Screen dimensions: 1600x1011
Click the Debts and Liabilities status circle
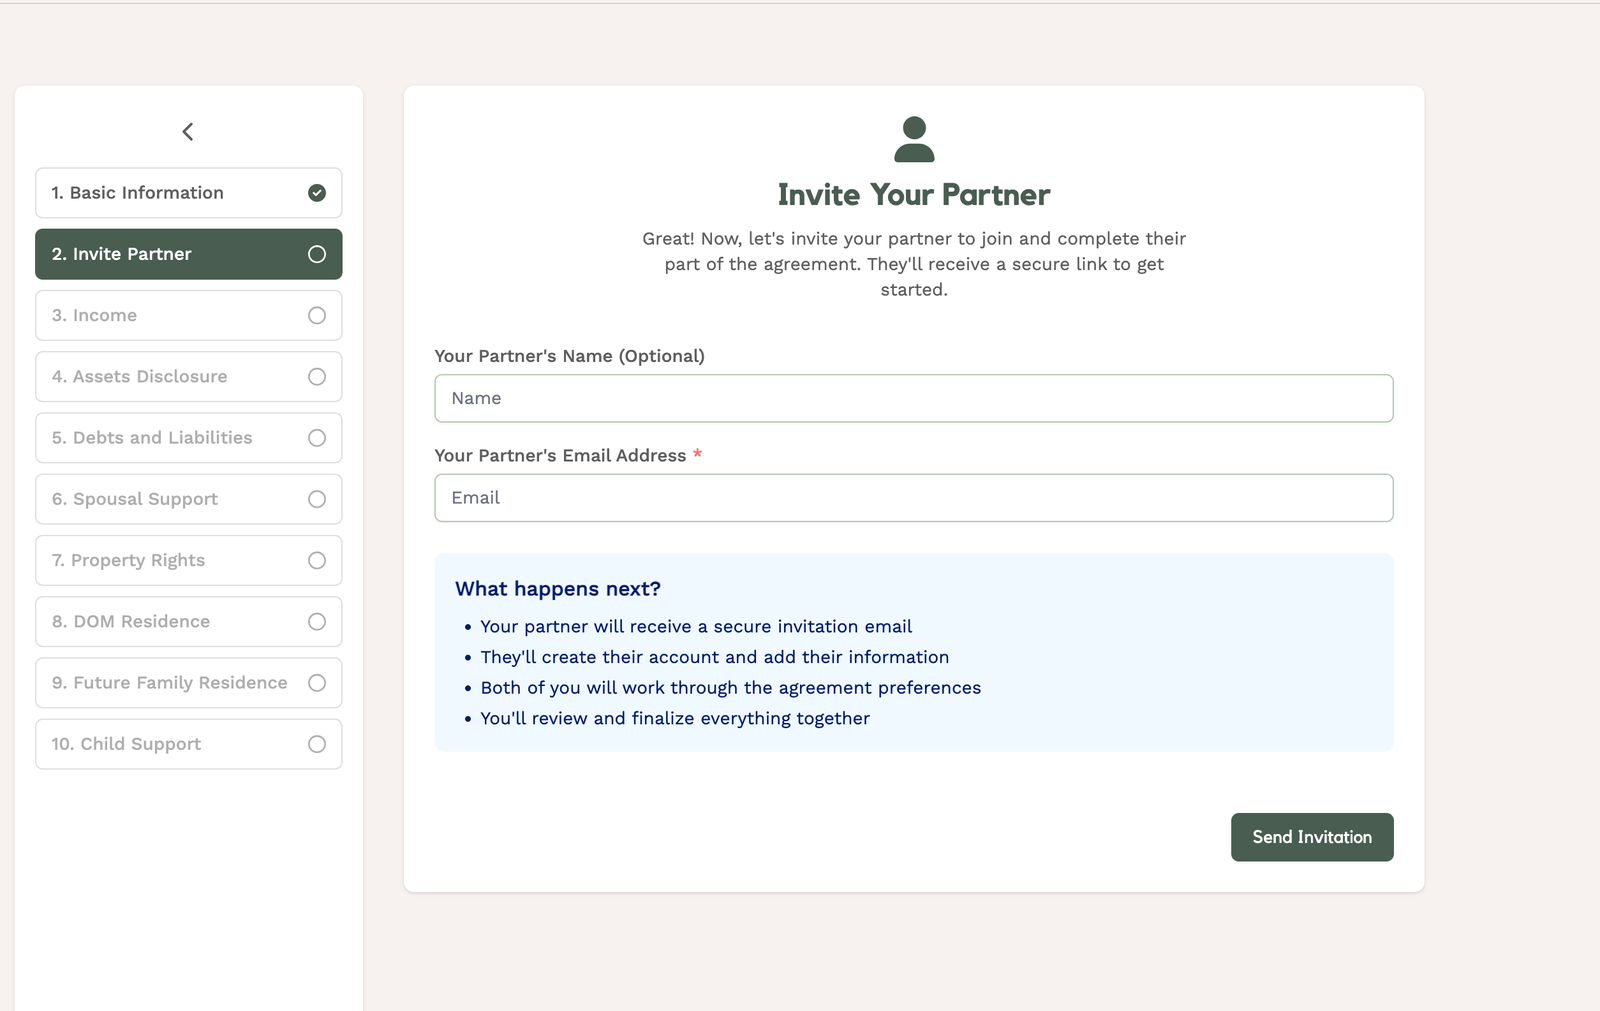pyautogui.click(x=317, y=438)
